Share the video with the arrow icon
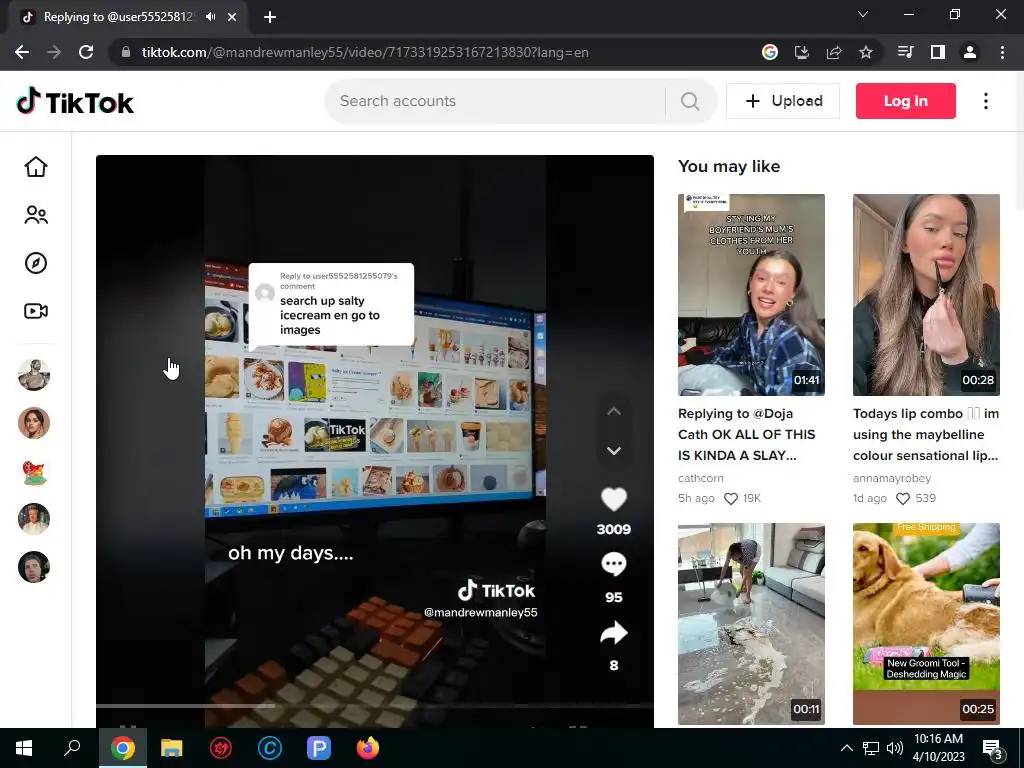The width and height of the screenshot is (1024, 768). point(614,632)
